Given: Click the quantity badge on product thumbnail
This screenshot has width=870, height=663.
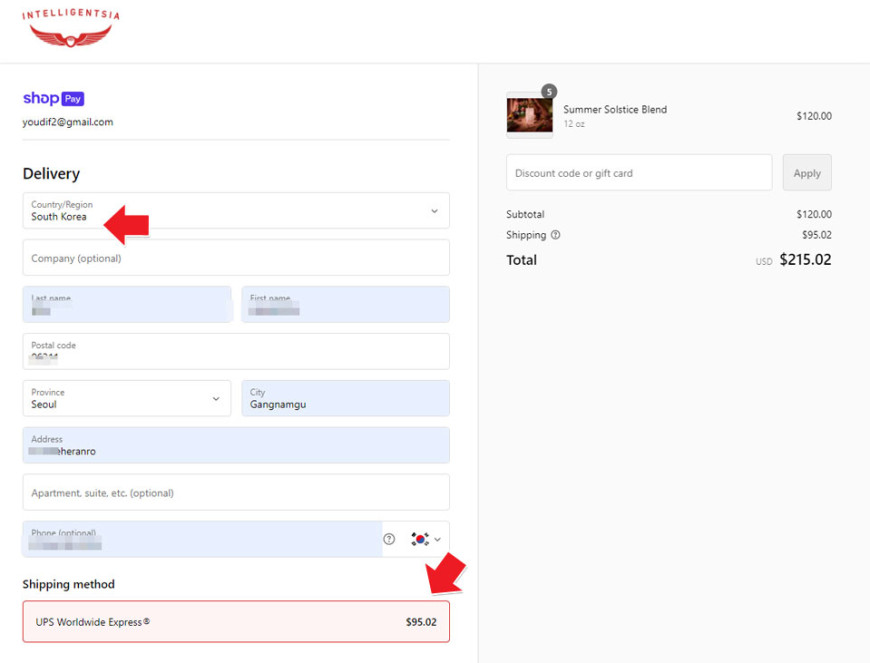Looking at the screenshot, I should click(x=549, y=92).
